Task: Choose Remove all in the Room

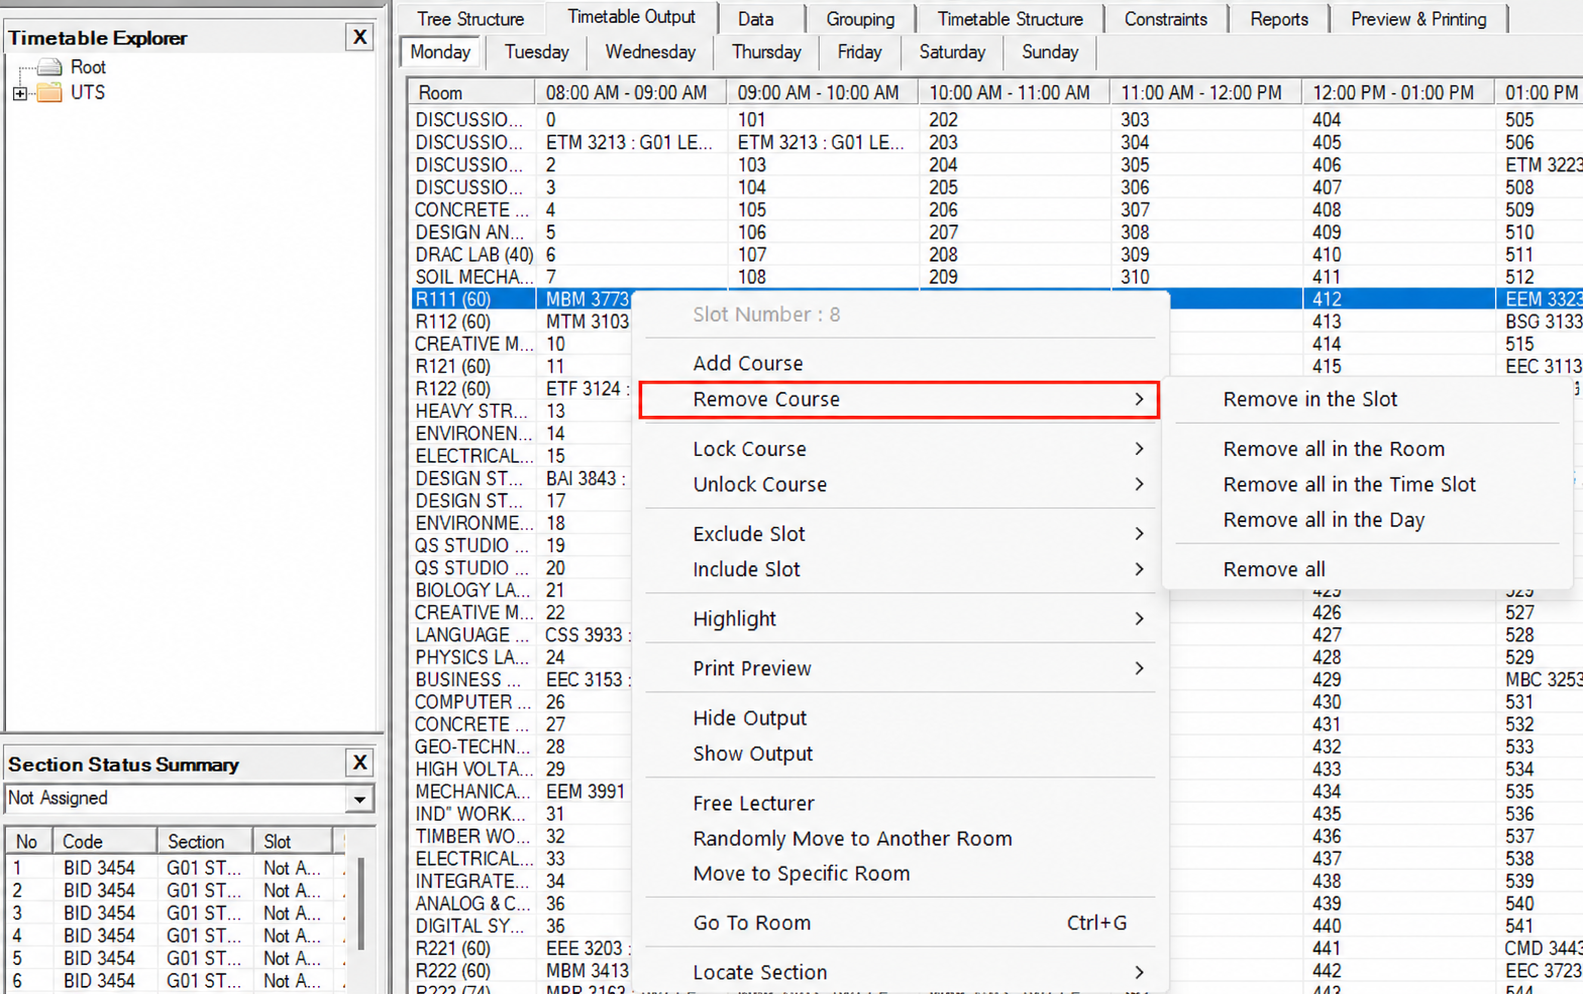Action: click(1366, 449)
